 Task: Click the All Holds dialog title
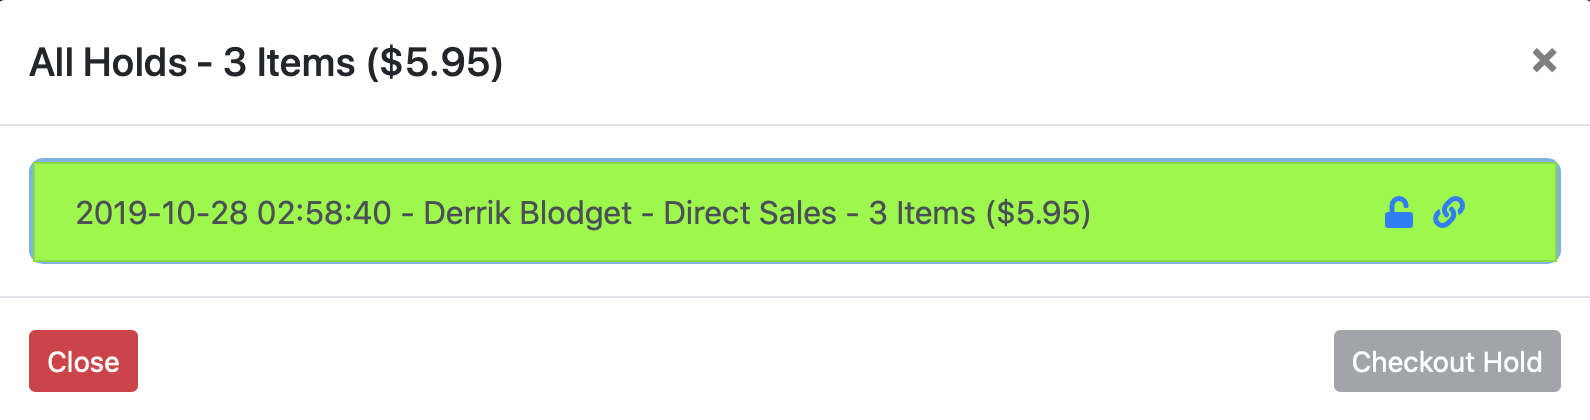(266, 62)
